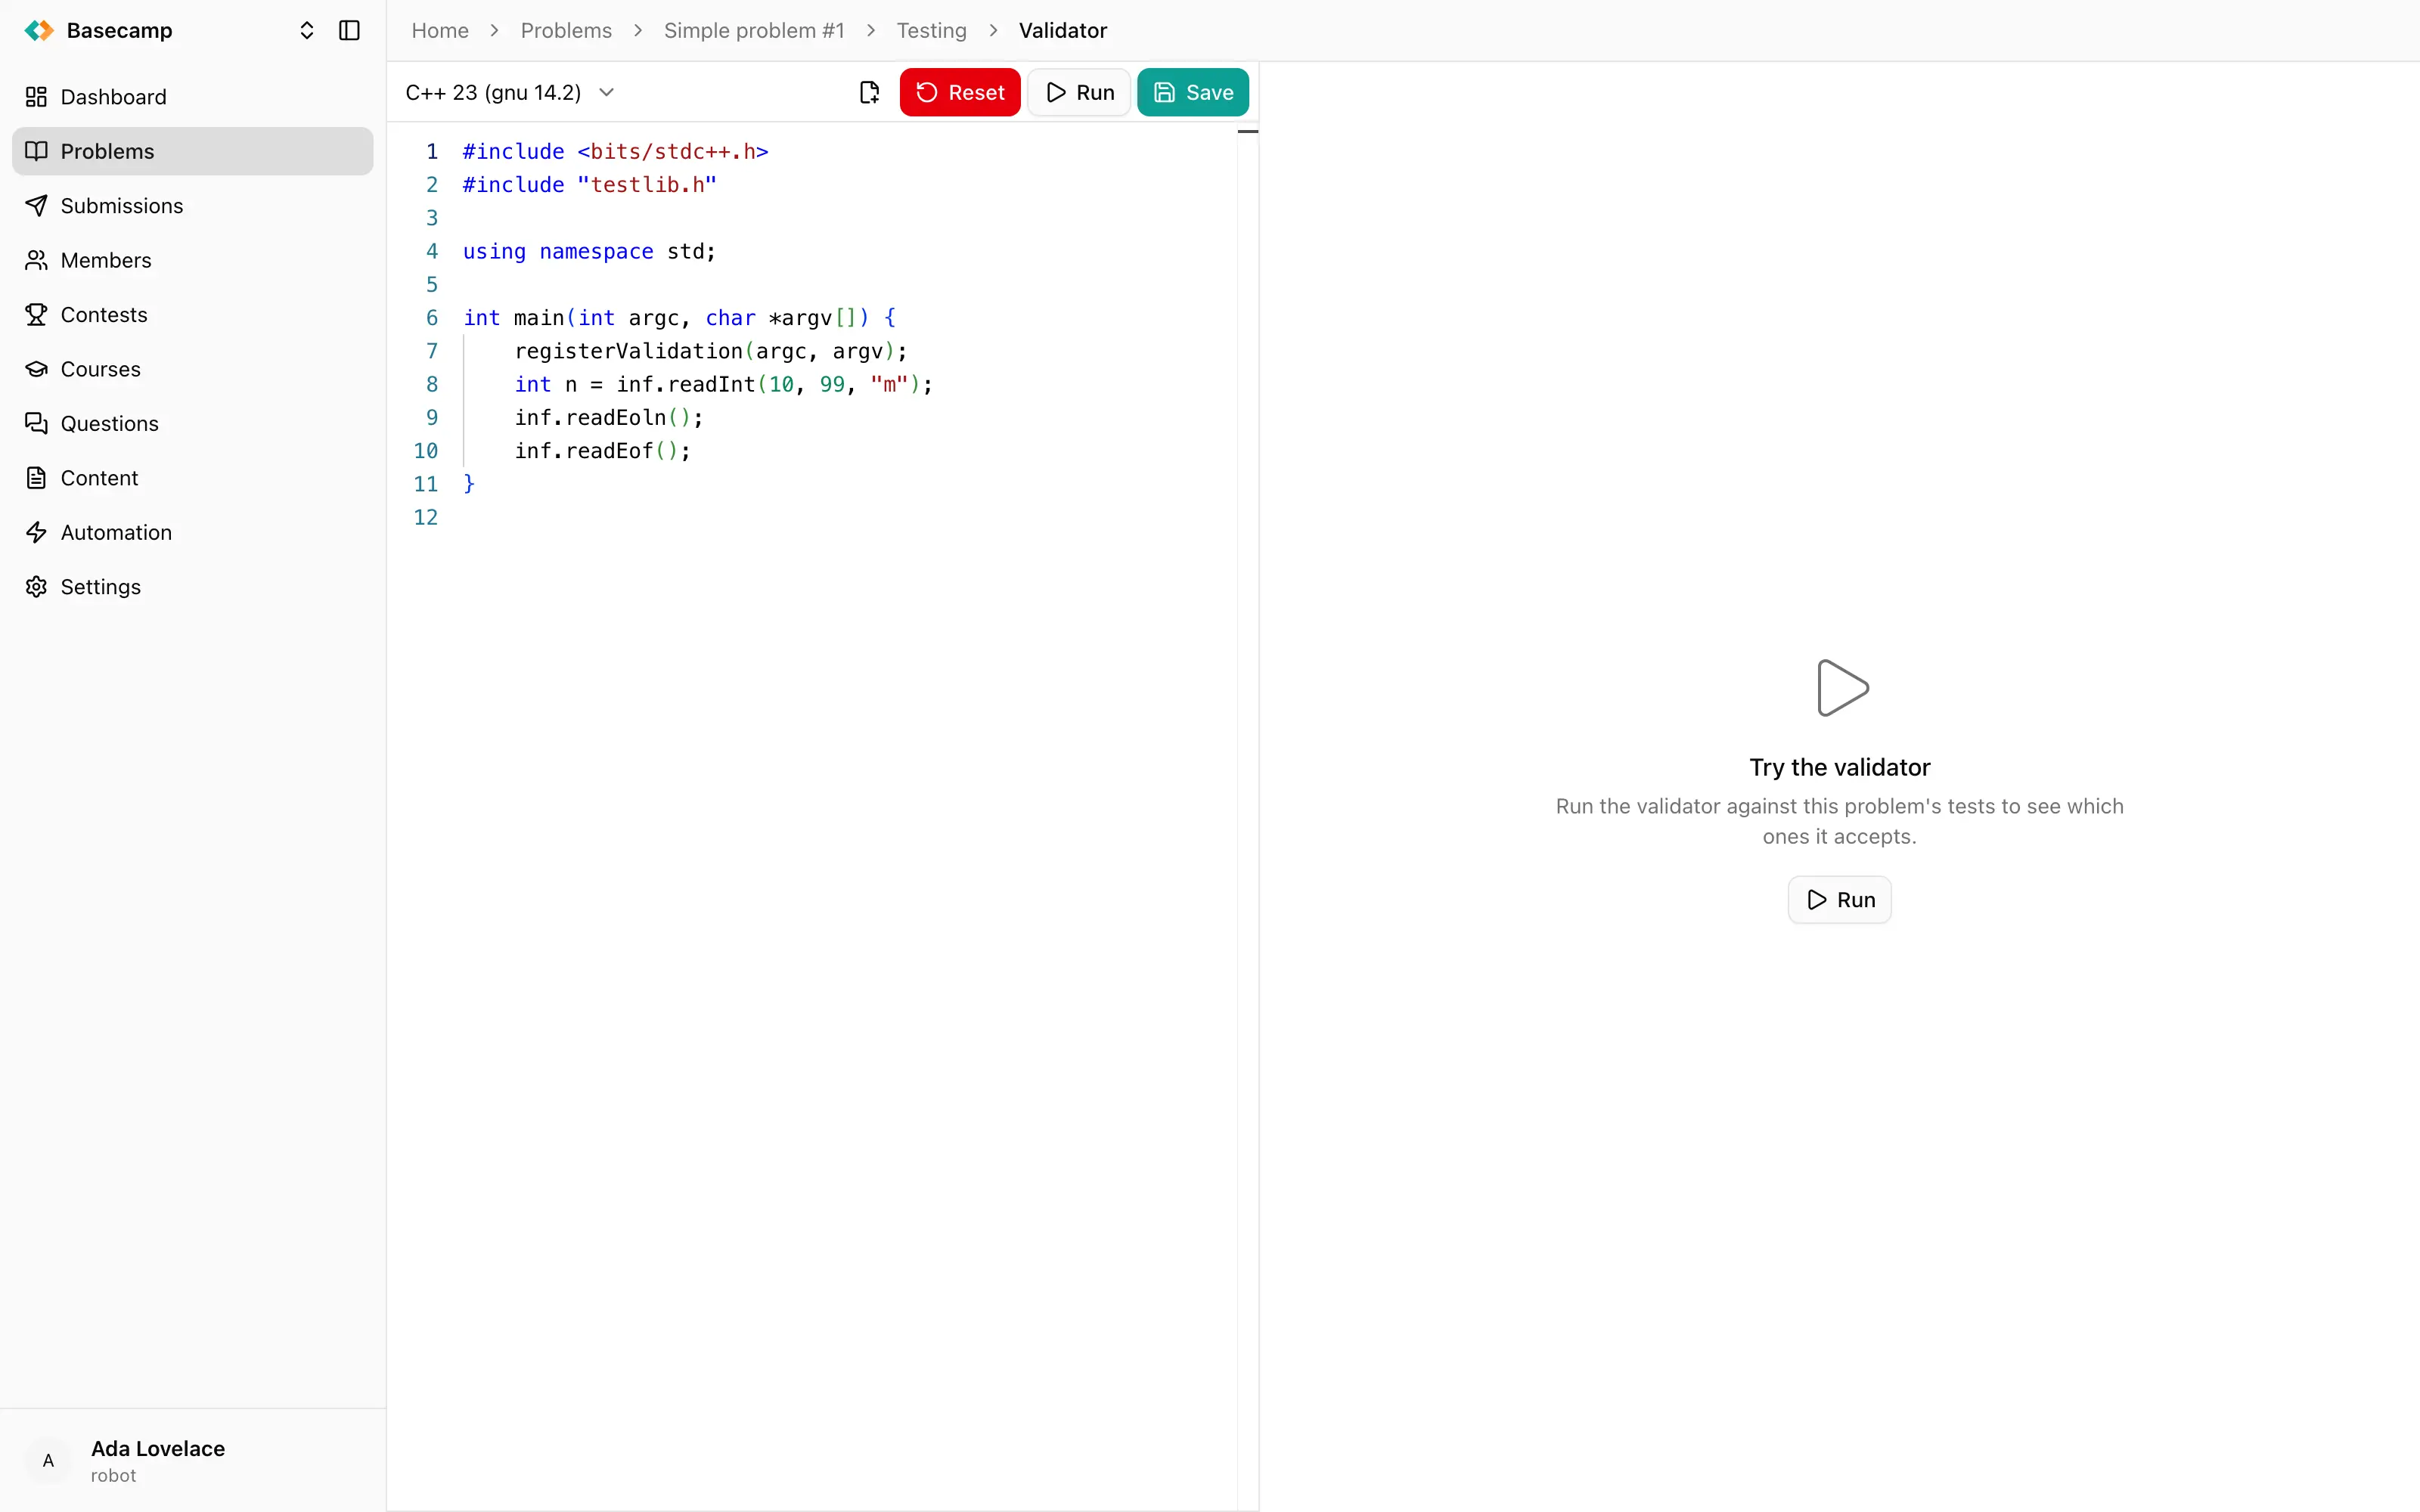Open Ada Lovelace user profile menu
Image resolution: width=2420 pixels, height=1512 pixels.
192,1461
